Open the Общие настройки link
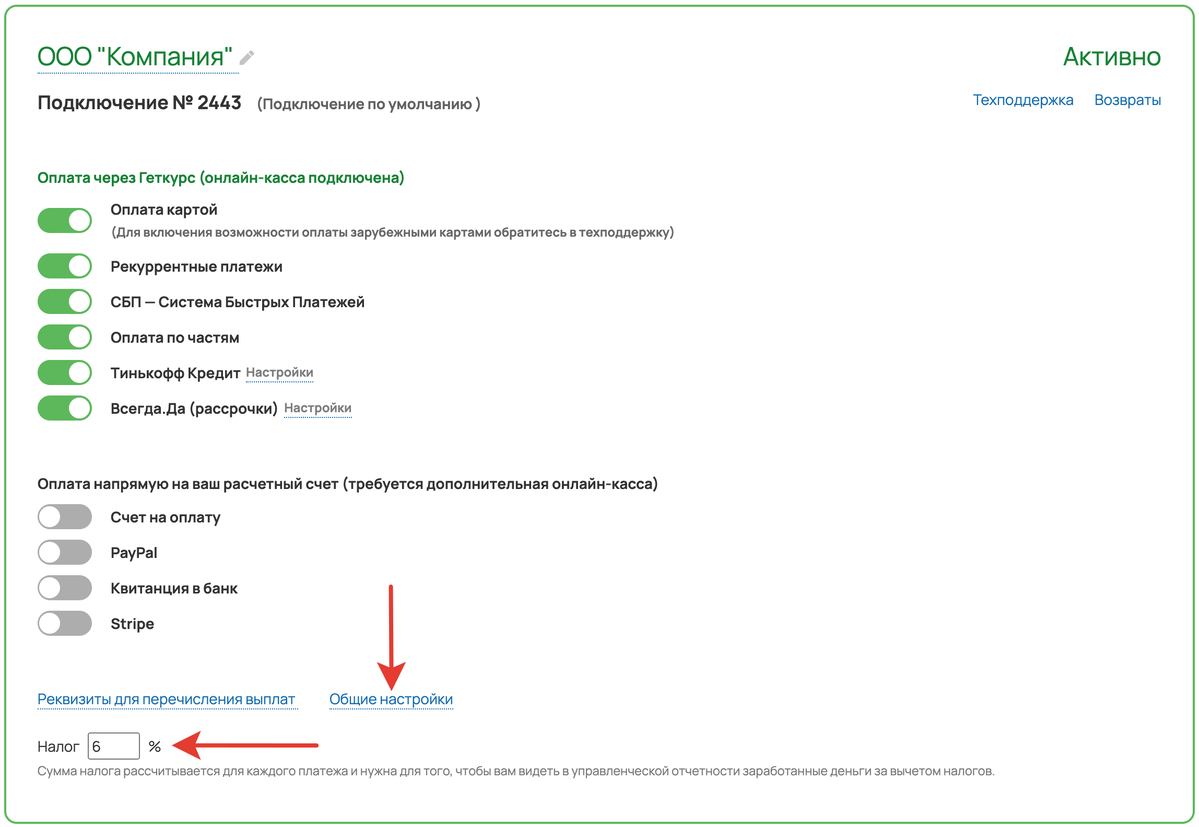Screen dimensions: 1199x827 391,699
